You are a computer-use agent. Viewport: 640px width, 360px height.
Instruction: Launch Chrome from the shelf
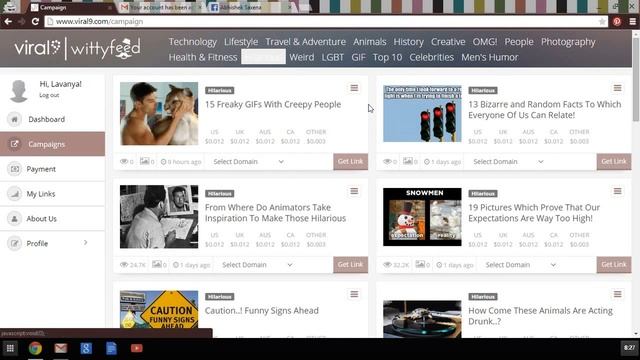35,348
